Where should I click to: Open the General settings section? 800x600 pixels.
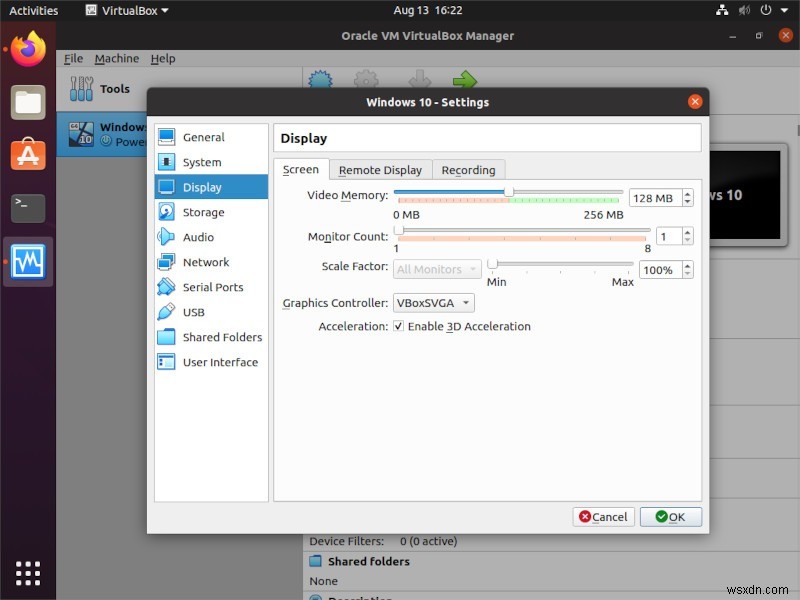click(x=206, y=137)
